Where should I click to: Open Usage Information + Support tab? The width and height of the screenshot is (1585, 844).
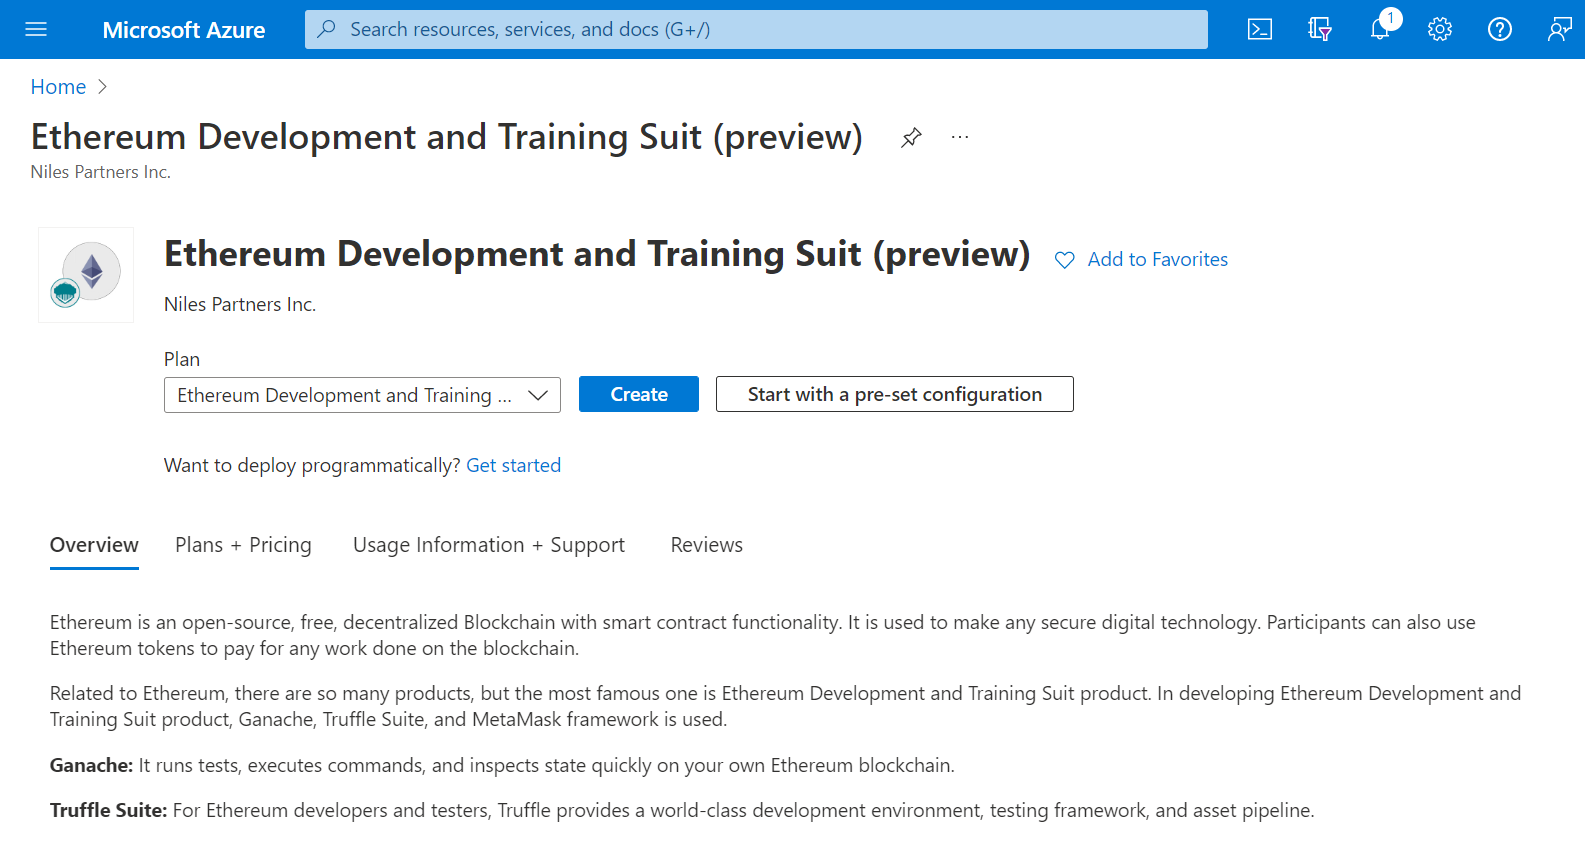(x=488, y=545)
